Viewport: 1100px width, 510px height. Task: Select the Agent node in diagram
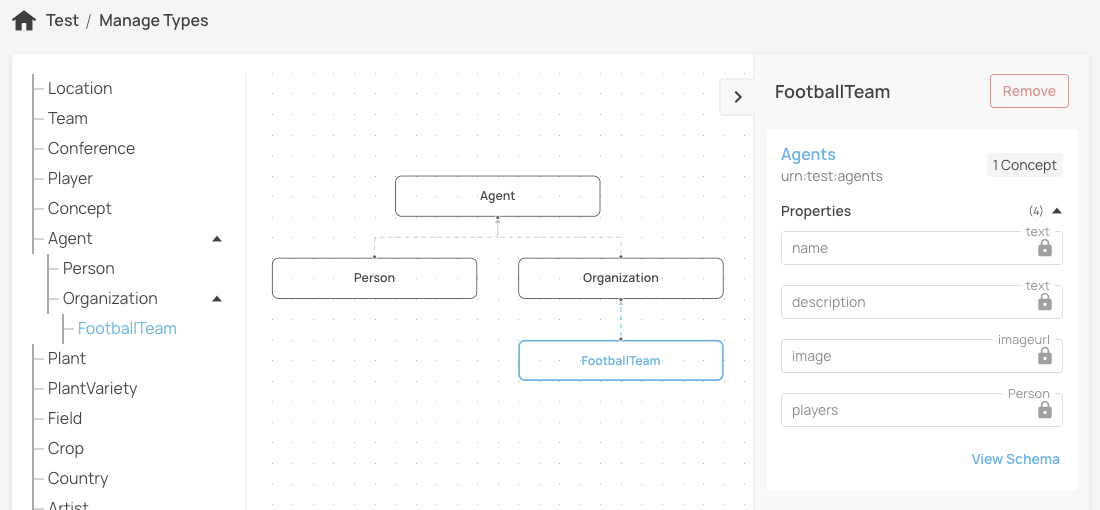coord(497,196)
